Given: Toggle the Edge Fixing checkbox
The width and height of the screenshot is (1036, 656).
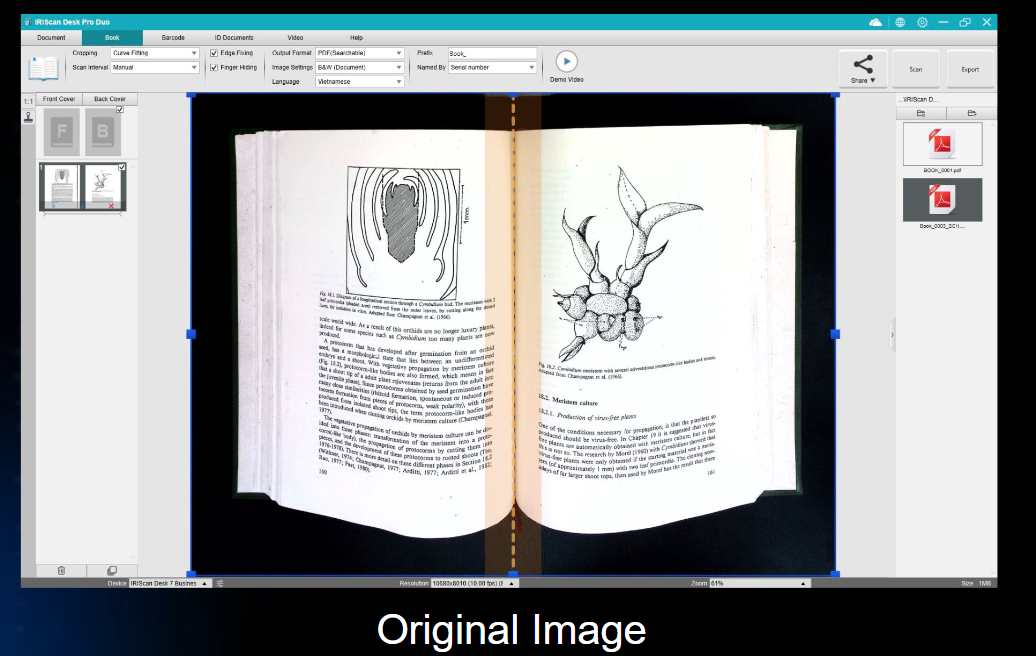Looking at the screenshot, I should [x=214, y=52].
